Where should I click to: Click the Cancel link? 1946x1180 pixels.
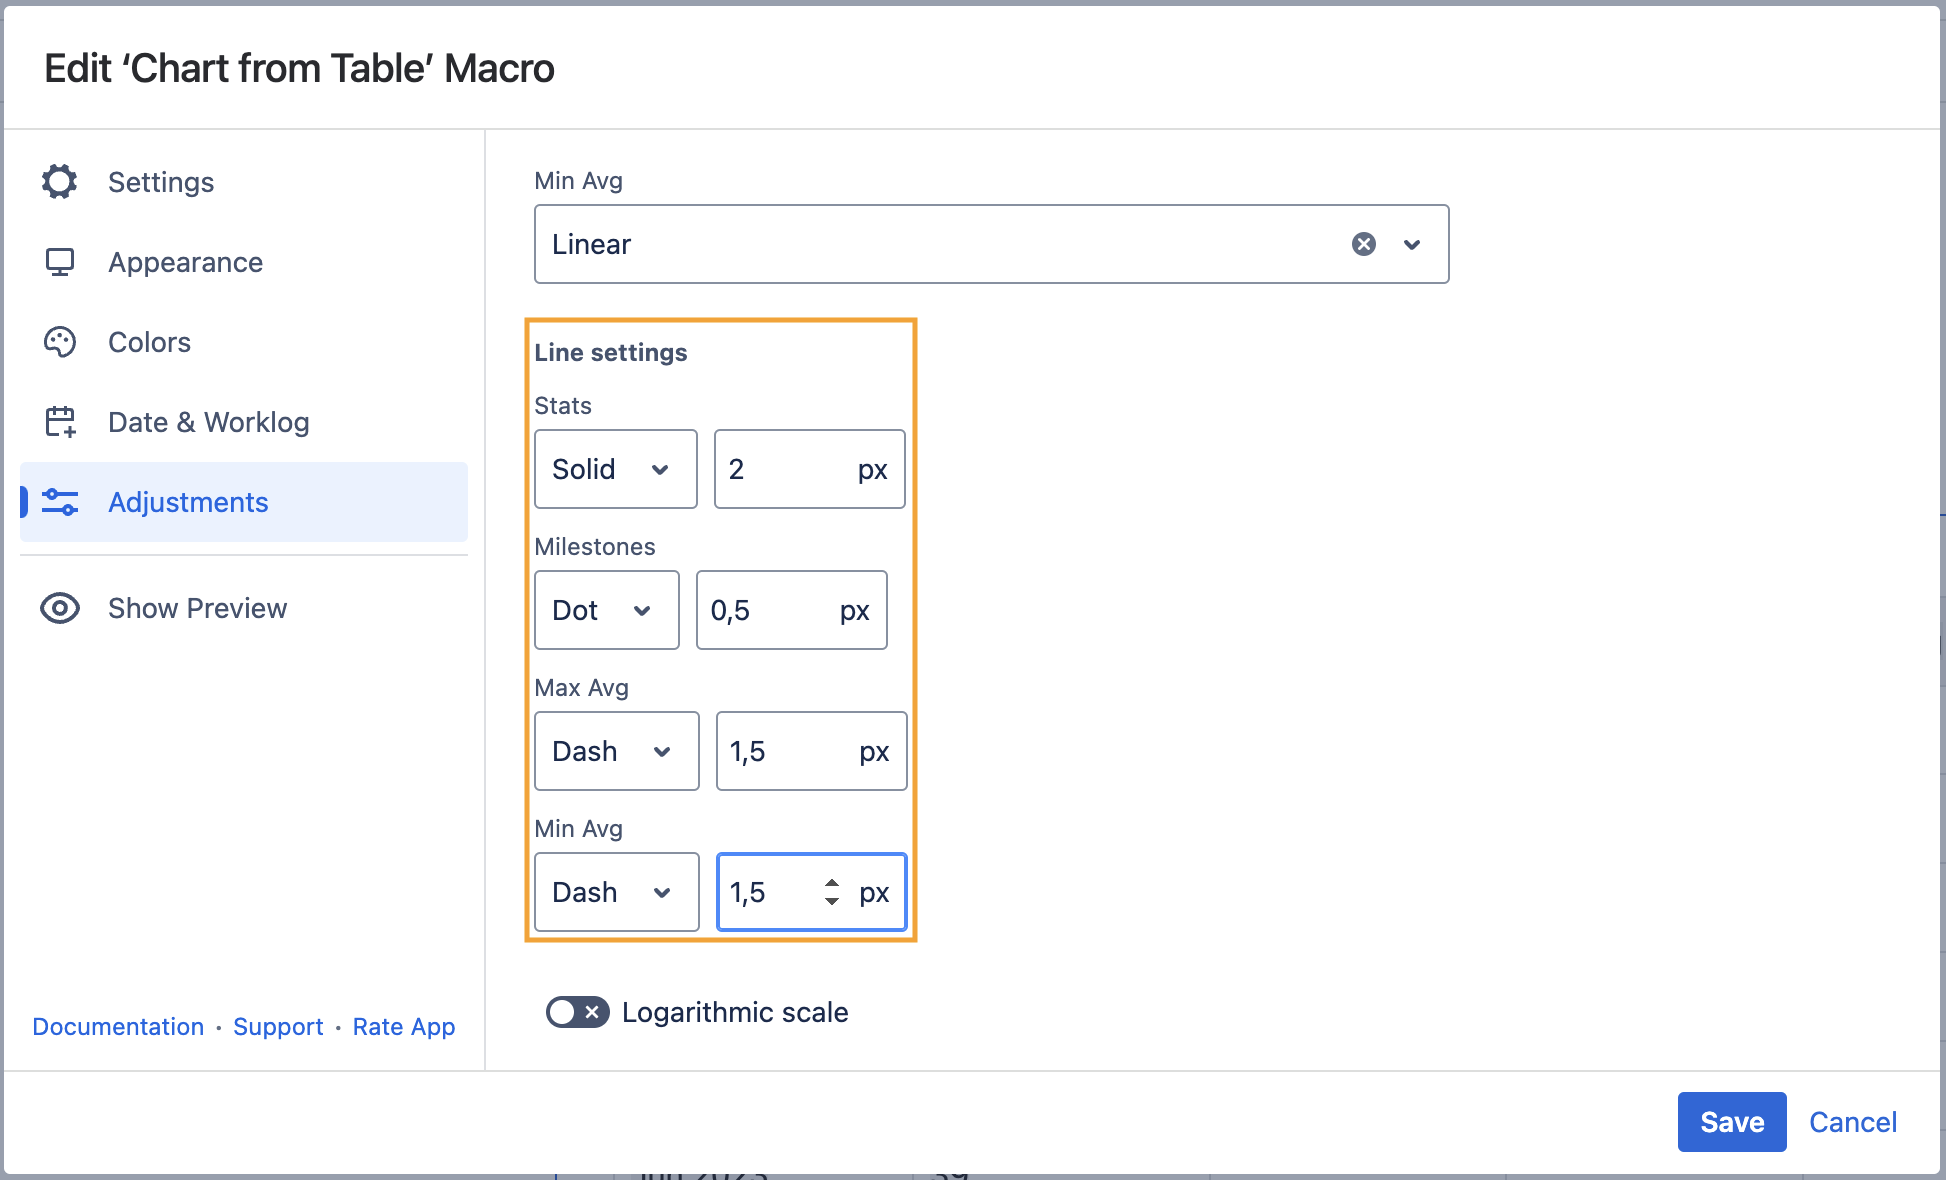(x=1852, y=1122)
